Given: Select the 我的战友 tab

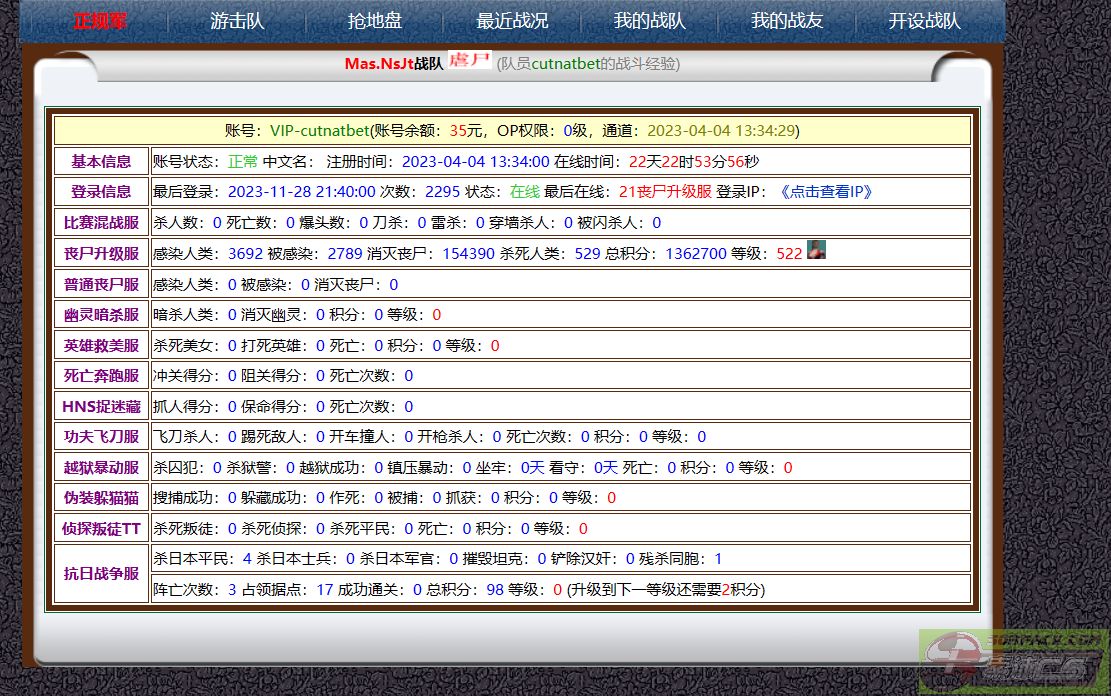Looking at the screenshot, I should [x=787, y=21].
